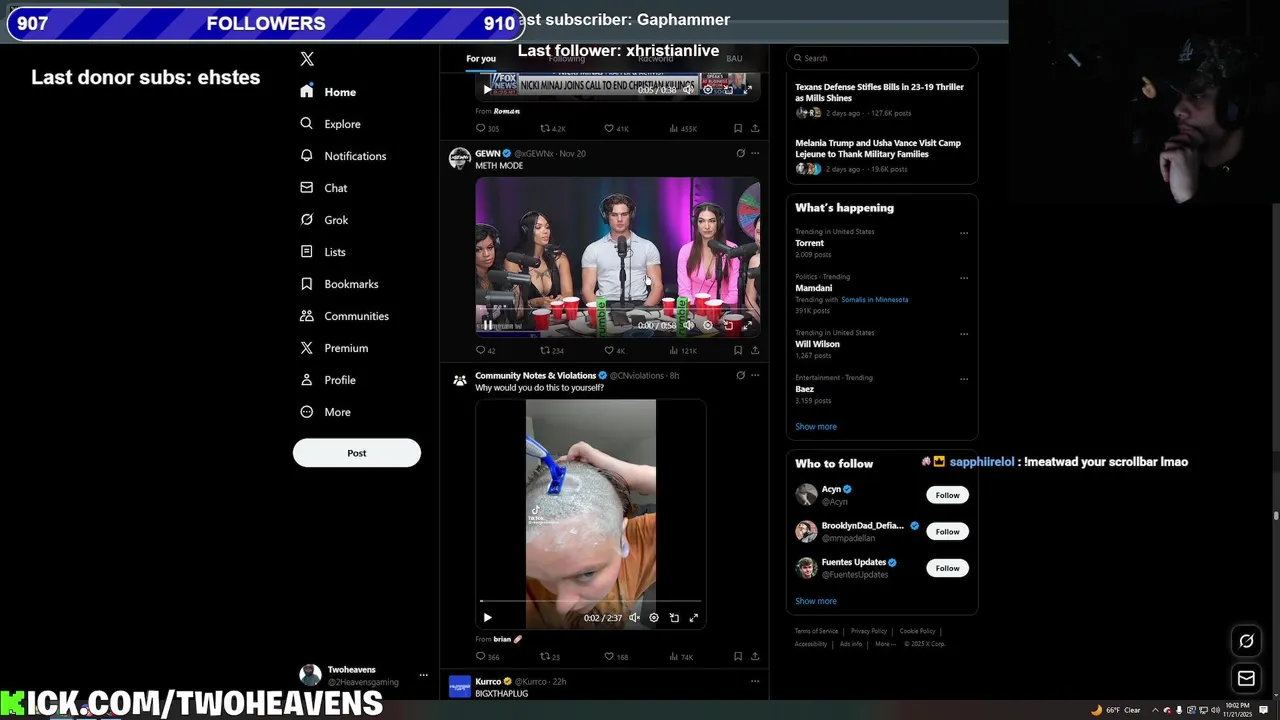
Task: Seek on the head shaving video progress bar
Action: 591,602
